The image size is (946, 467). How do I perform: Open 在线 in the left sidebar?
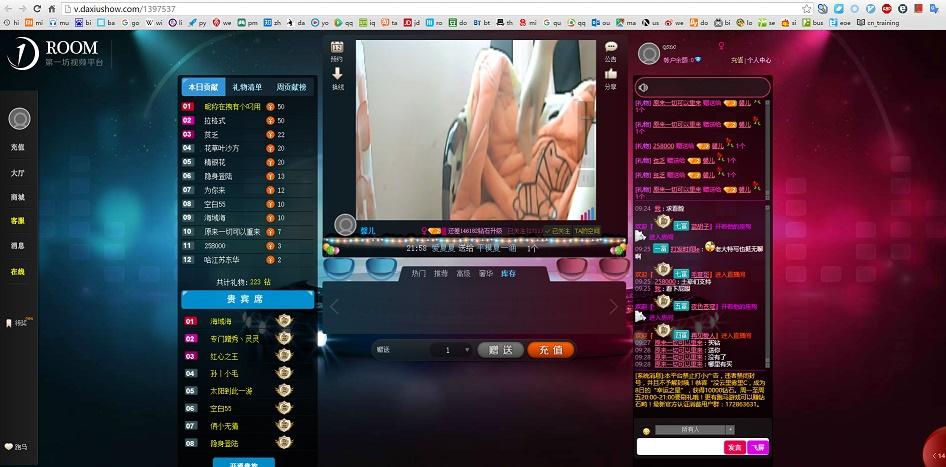(17, 272)
